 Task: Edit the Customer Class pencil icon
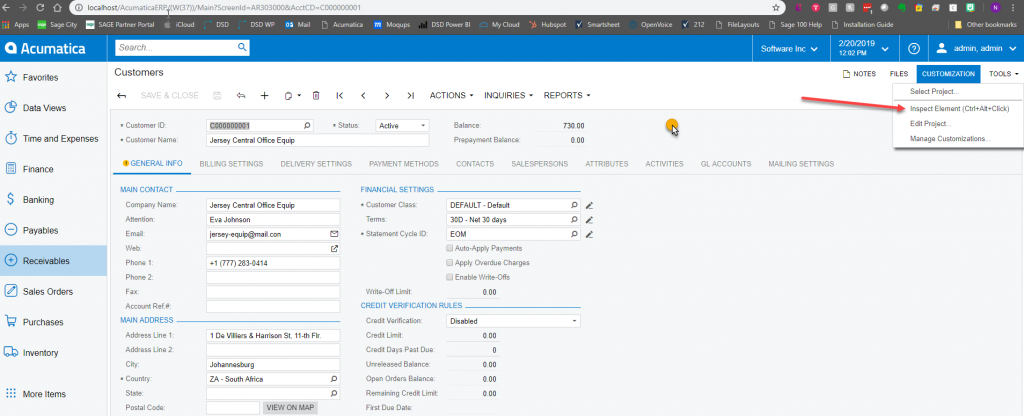(x=589, y=205)
